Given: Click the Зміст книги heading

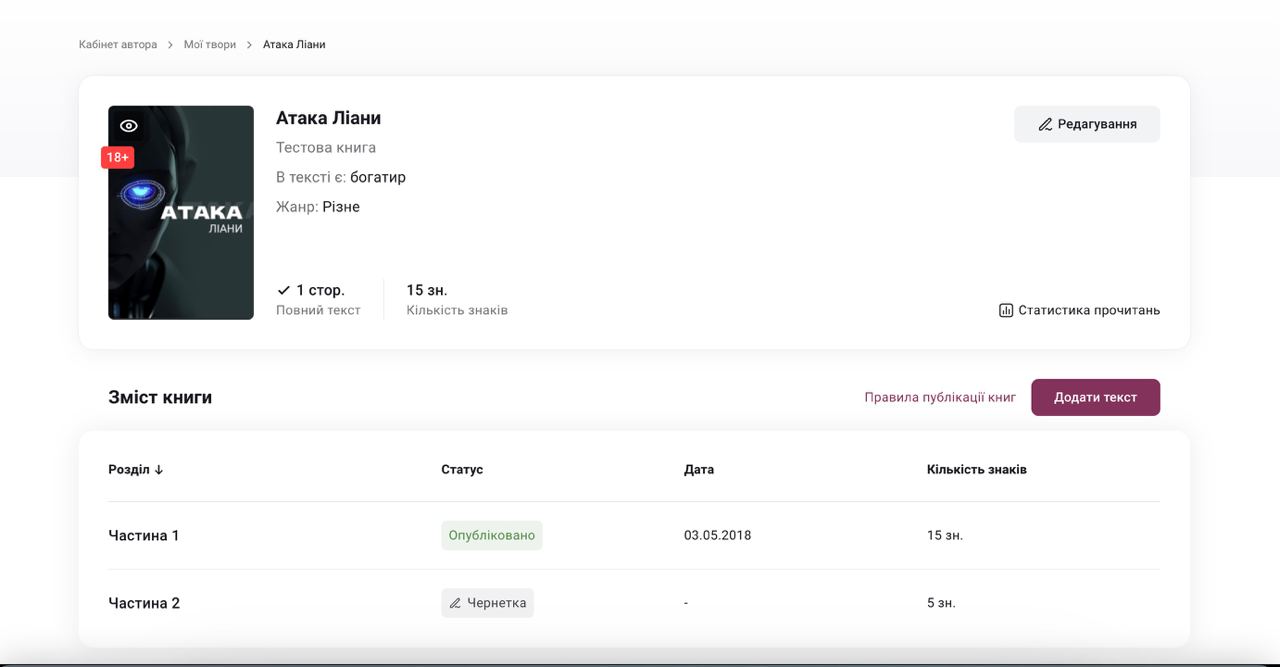Looking at the screenshot, I should [160, 397].
